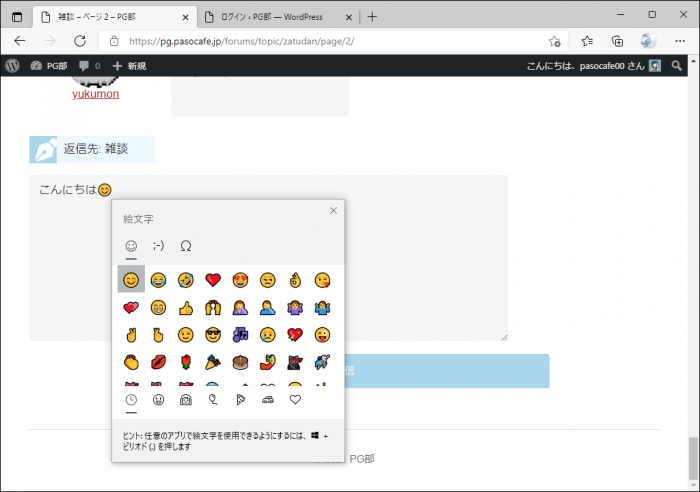This screenshot has width=700, height=492.
Task: Switch to ログイン WordPress browser tab
Action: coord(270,16)
